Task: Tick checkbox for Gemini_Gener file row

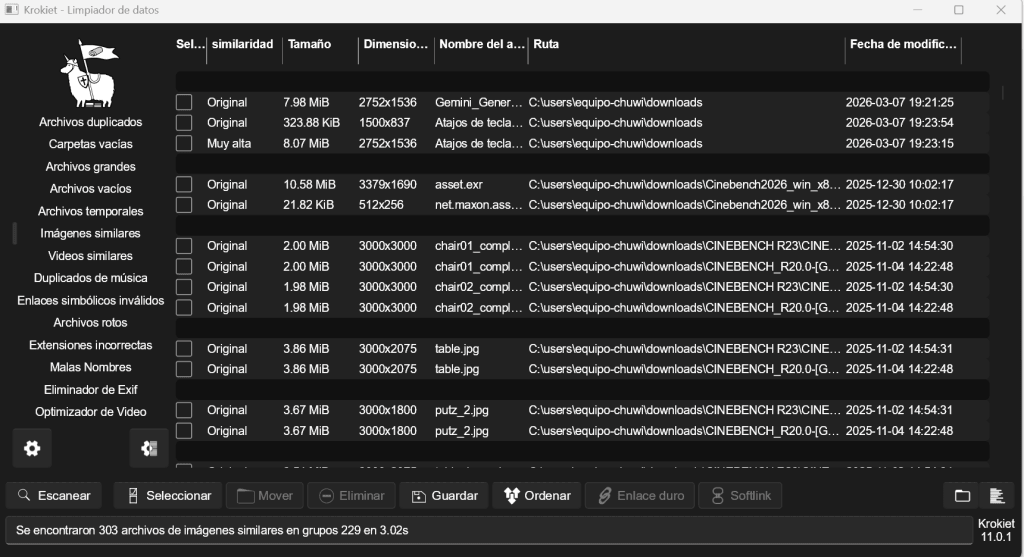Action: tap(184, 103)
